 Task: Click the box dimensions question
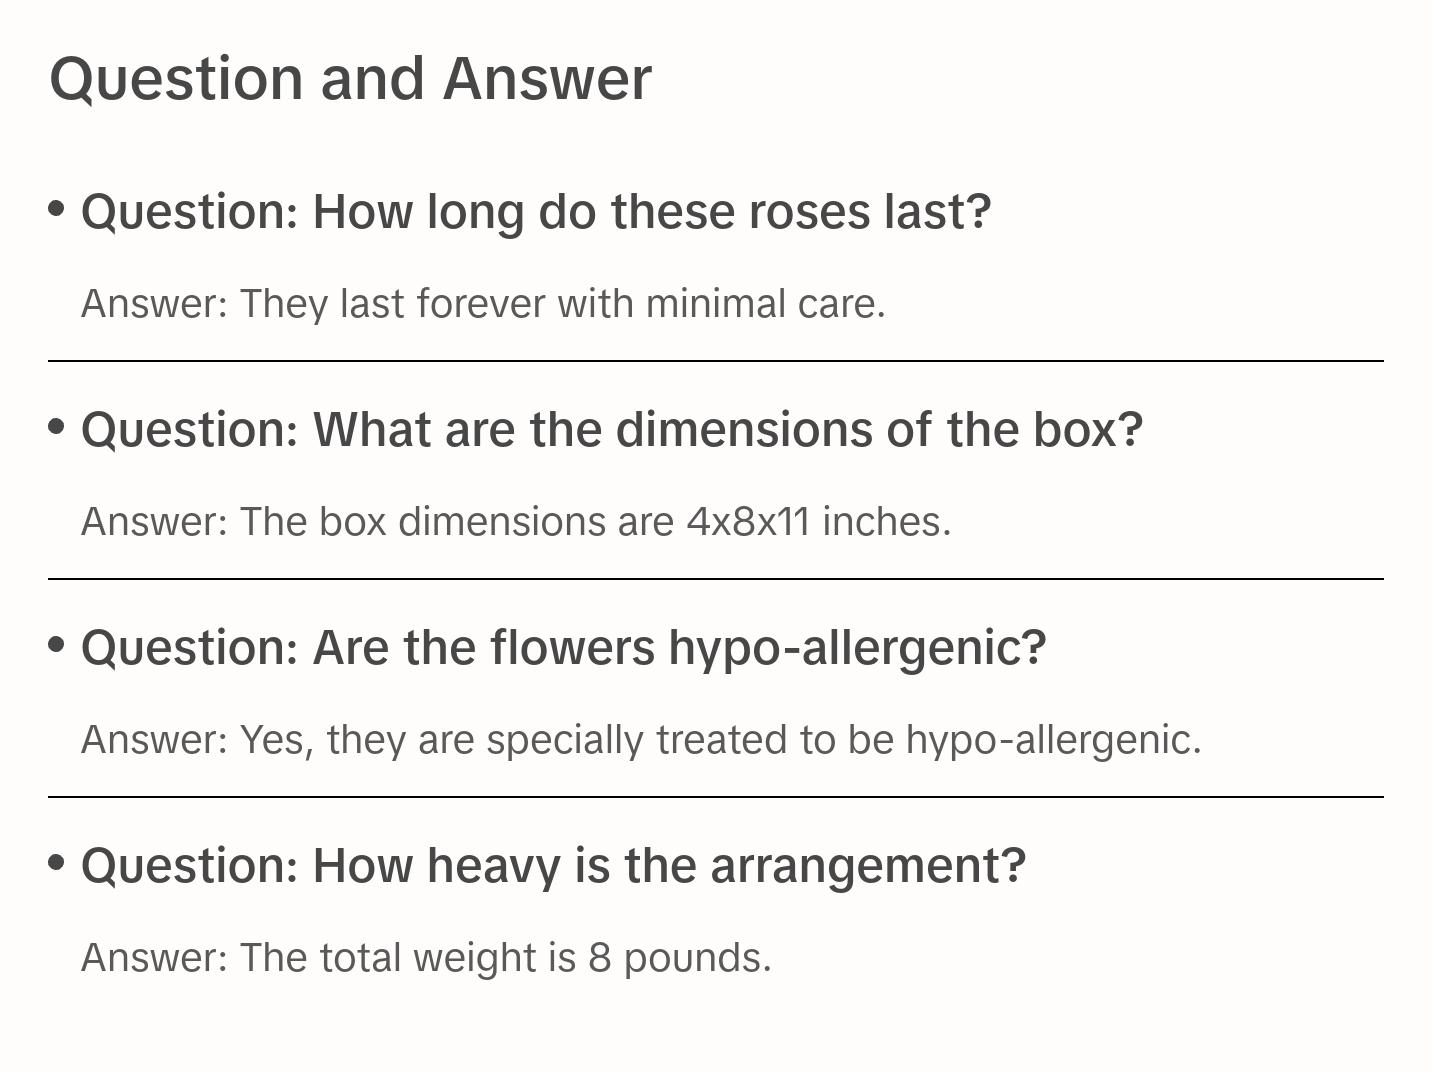pos(611,430)
